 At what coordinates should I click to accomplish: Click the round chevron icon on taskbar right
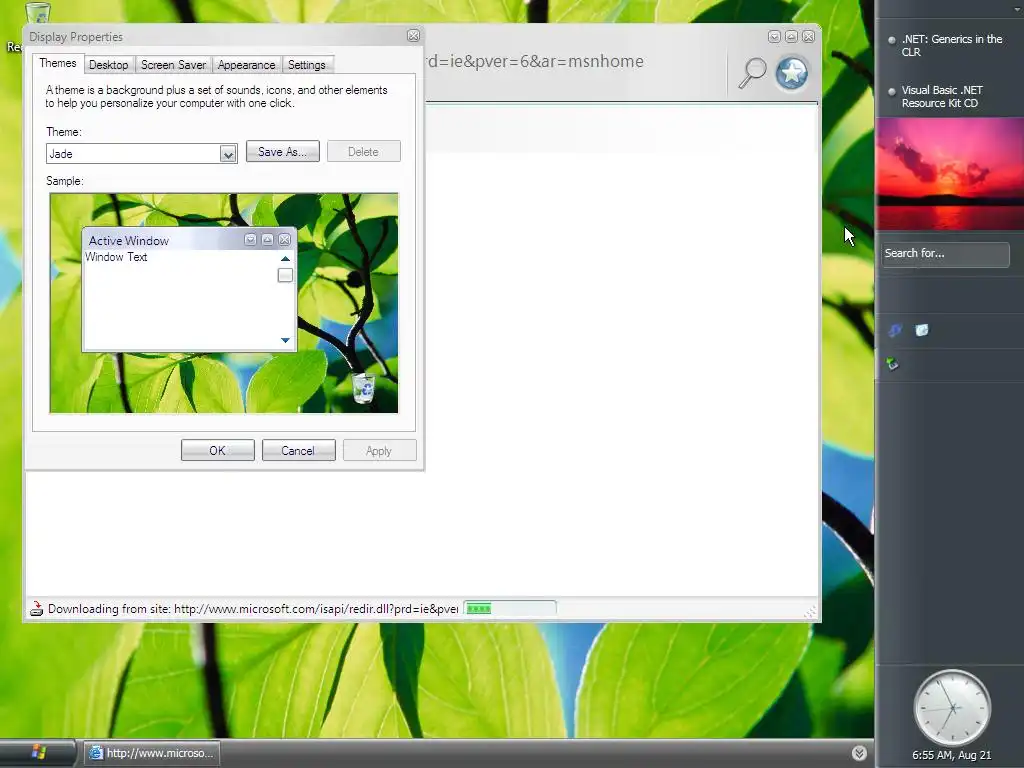pyautogui.click(x=859, y=753)
